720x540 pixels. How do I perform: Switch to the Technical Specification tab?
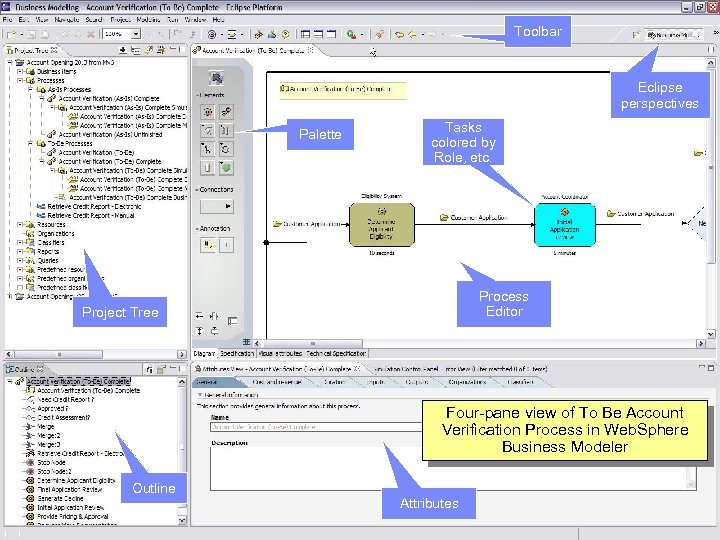(x=336, y=354)
